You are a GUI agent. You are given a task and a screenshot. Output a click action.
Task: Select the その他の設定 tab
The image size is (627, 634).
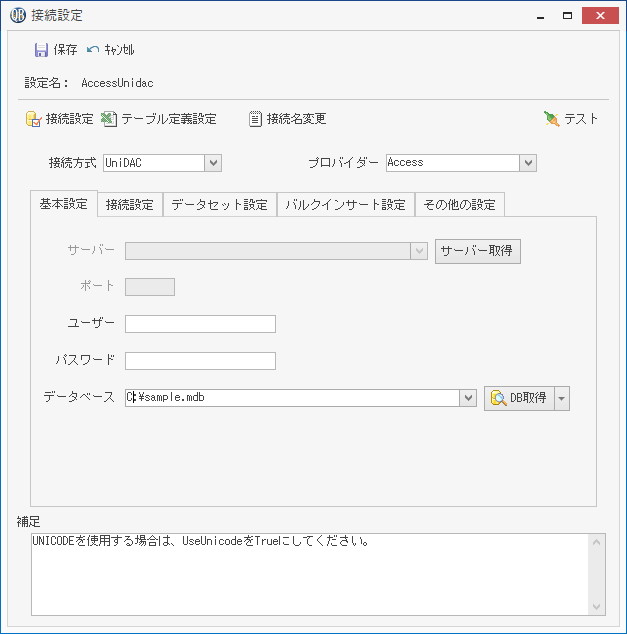pos(460,205)
